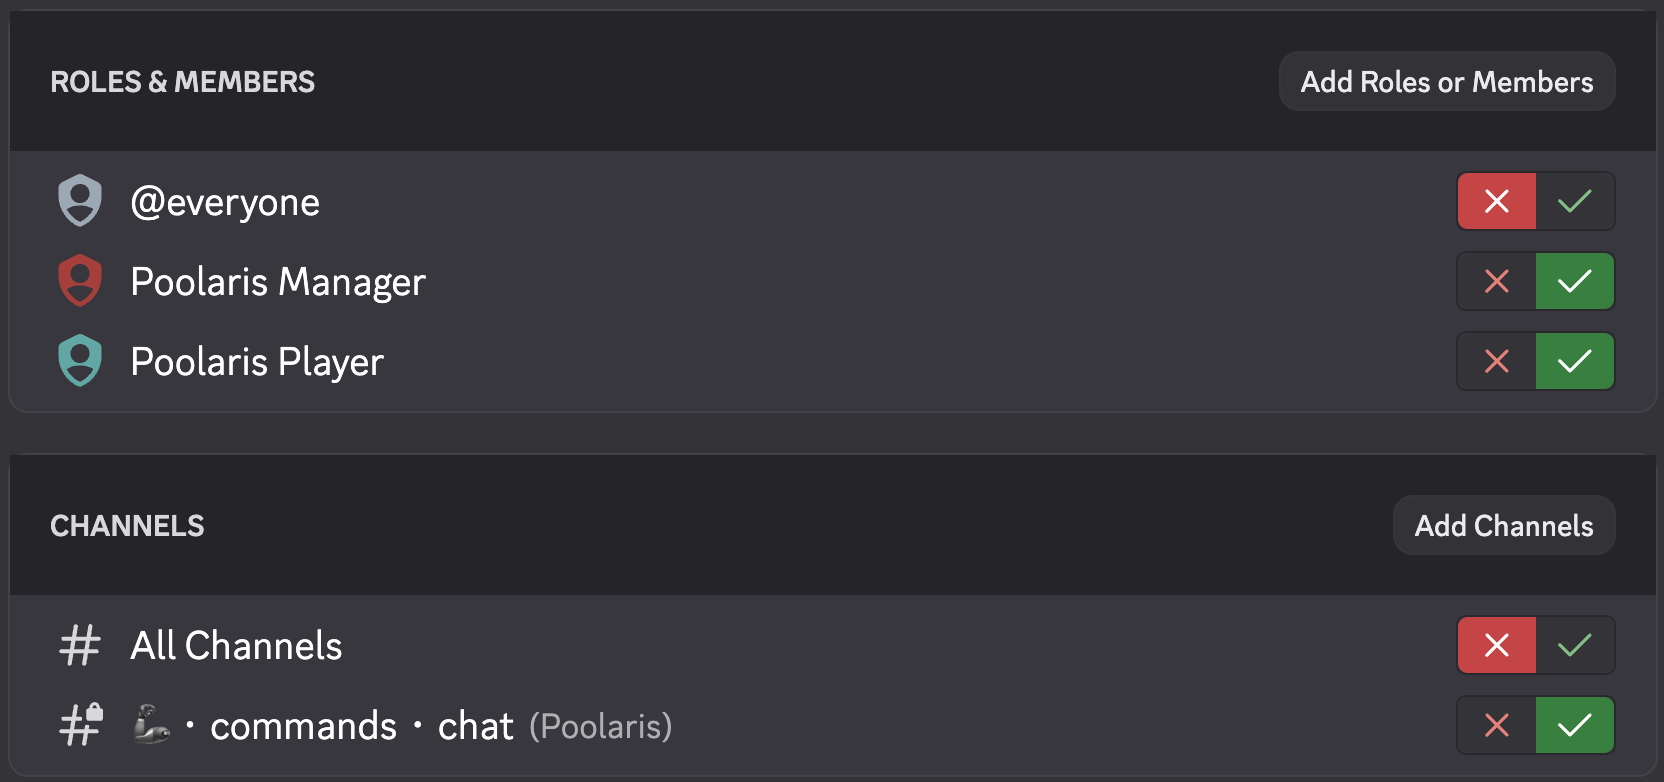This screenshot has width=1664, height=782.
Task: Click the (Poolaris) server label text
Action: pyautogui.click(x=600, y=726)
